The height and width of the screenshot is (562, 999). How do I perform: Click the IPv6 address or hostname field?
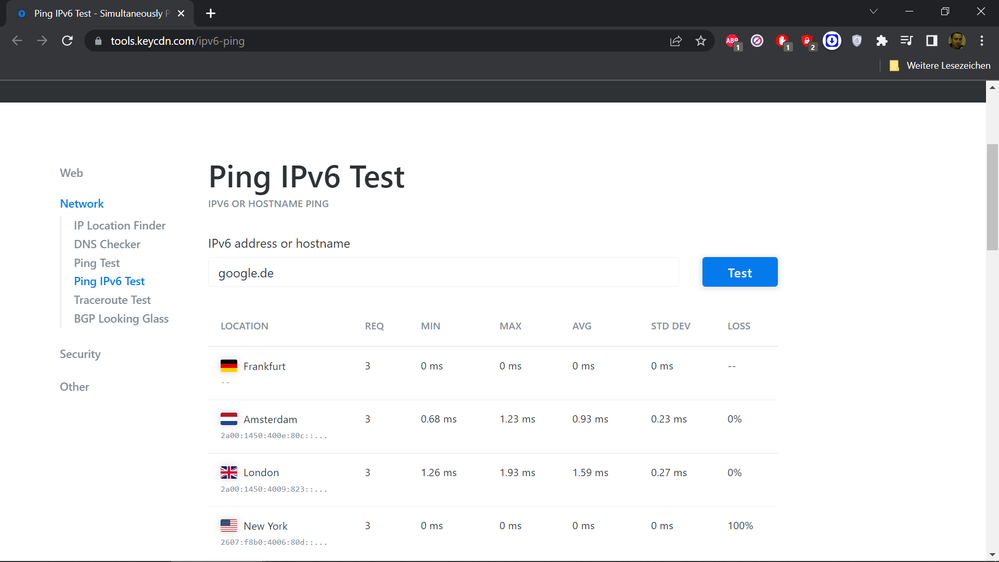click(443, 273)
